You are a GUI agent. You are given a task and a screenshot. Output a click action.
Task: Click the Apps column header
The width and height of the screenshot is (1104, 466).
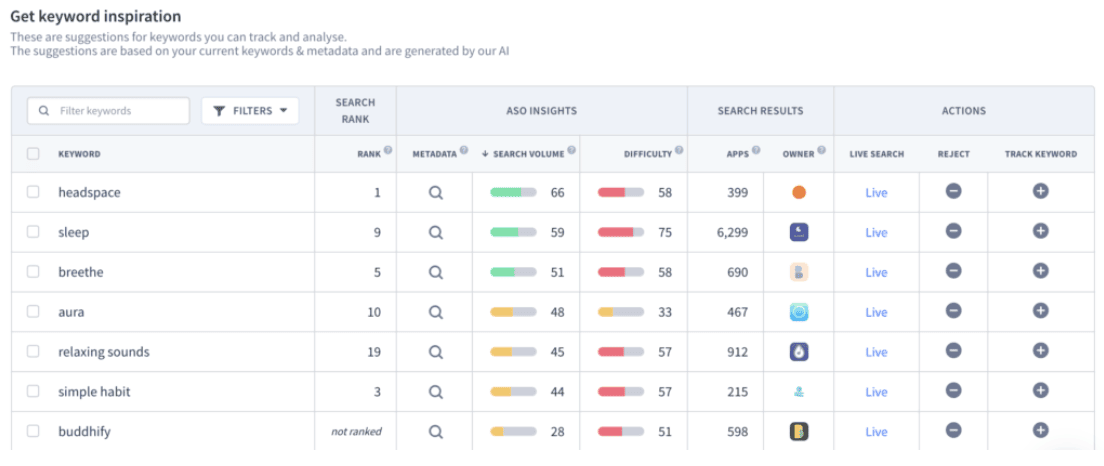(x=738, y=154)
